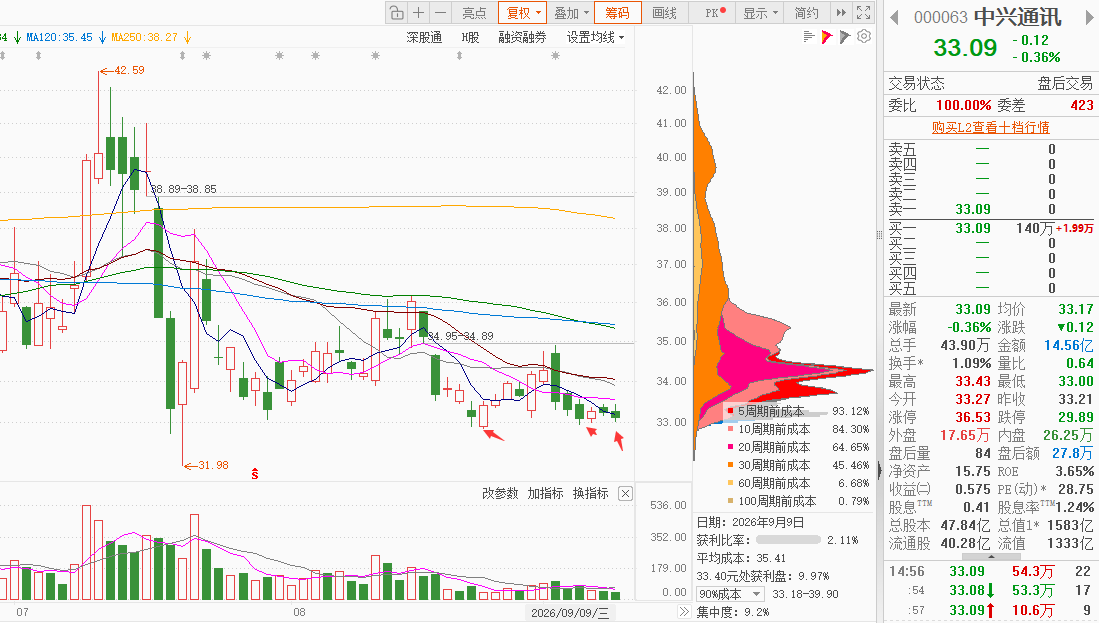Screen dimensions: 1099x623
Task: Select the gray flame chip view icon
Action: point(845,36)
